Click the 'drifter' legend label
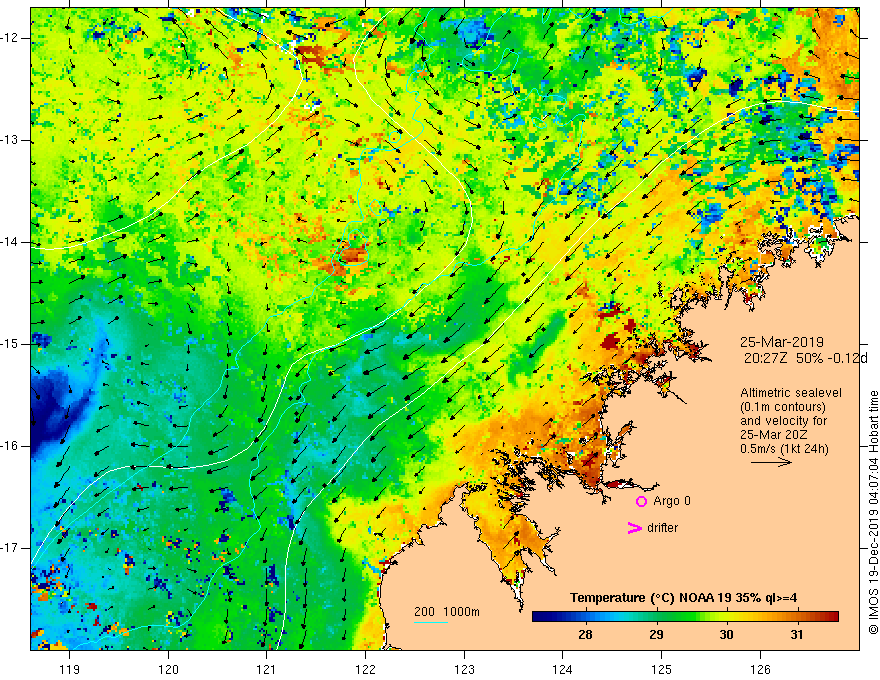 pyautogui.click(x=662, y=528)
